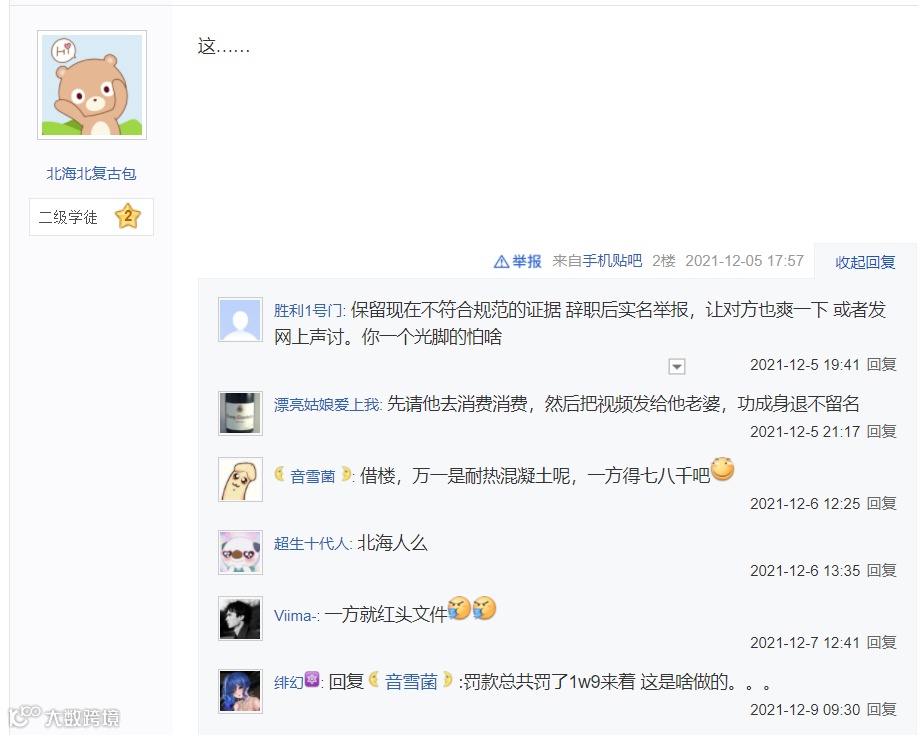The height and width of the screenshot is (735, 918).
Task: Click 胜利1号门 default avatar icon
Action: (240, 319)
